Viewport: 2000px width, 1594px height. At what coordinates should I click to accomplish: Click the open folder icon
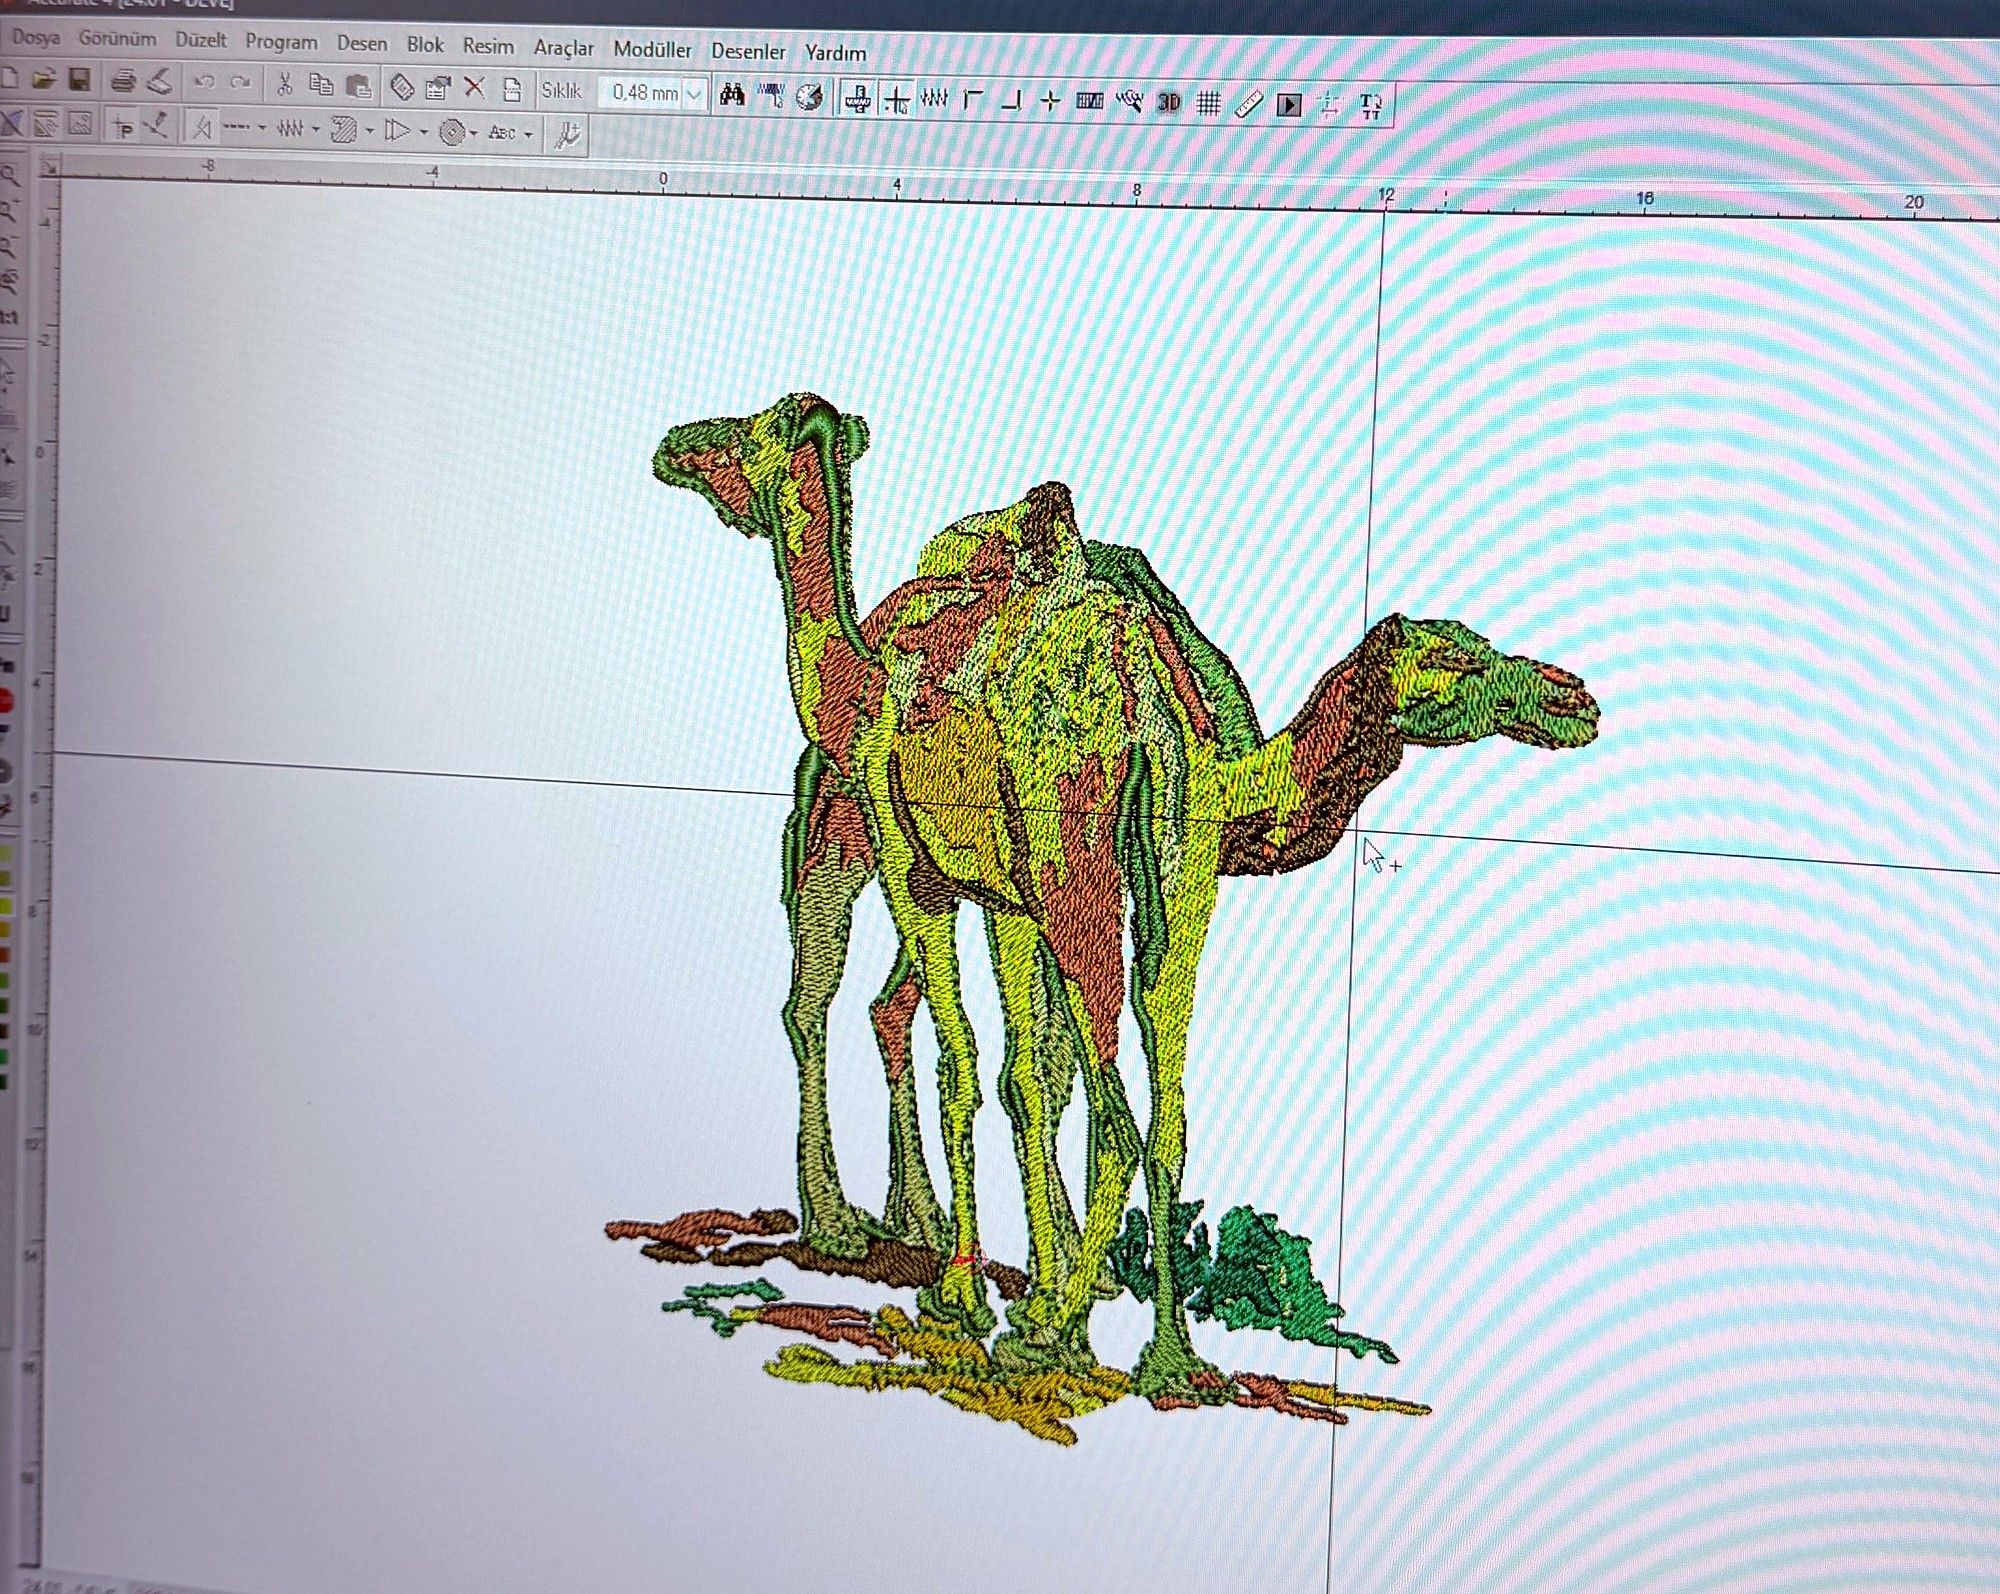[x=43, y=79]
